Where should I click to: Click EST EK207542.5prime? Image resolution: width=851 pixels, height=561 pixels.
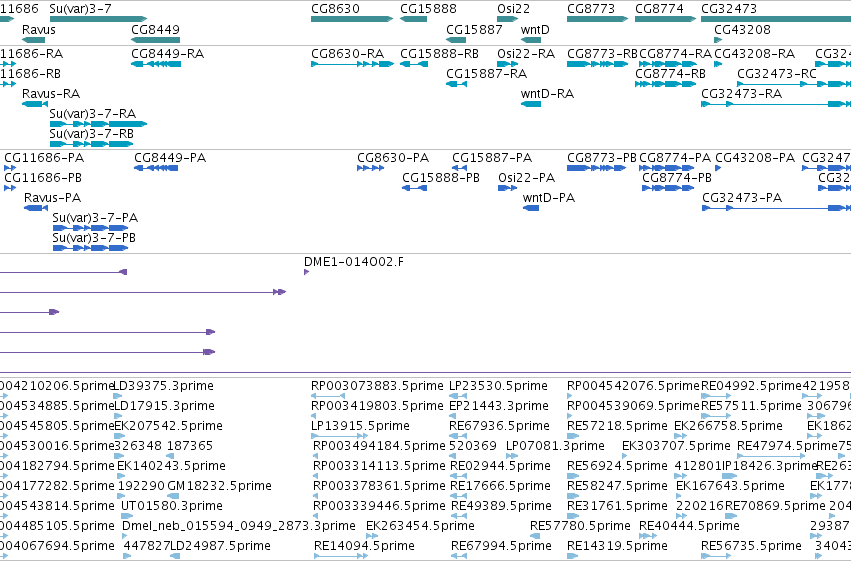click(169, 426)
